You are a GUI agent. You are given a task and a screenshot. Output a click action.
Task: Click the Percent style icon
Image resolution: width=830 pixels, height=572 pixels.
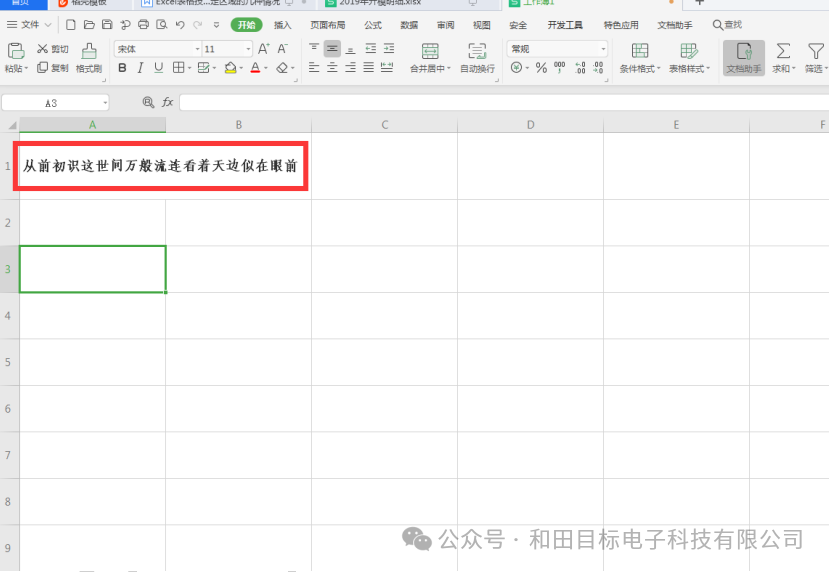(x=541, y=68)
